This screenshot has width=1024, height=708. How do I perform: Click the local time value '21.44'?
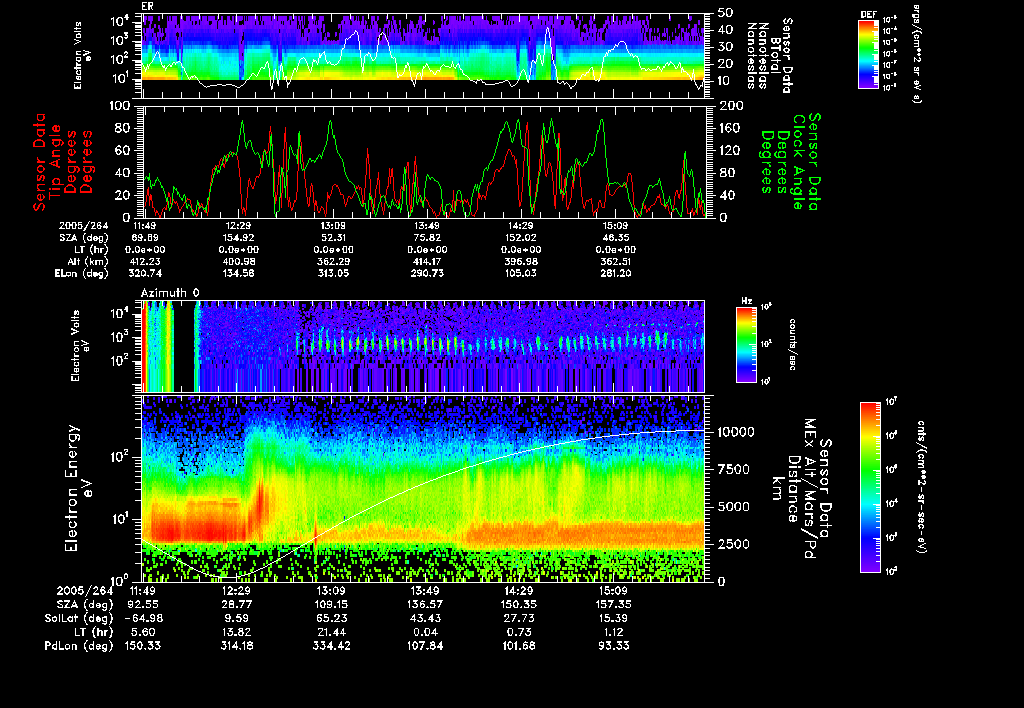[331, 632]
